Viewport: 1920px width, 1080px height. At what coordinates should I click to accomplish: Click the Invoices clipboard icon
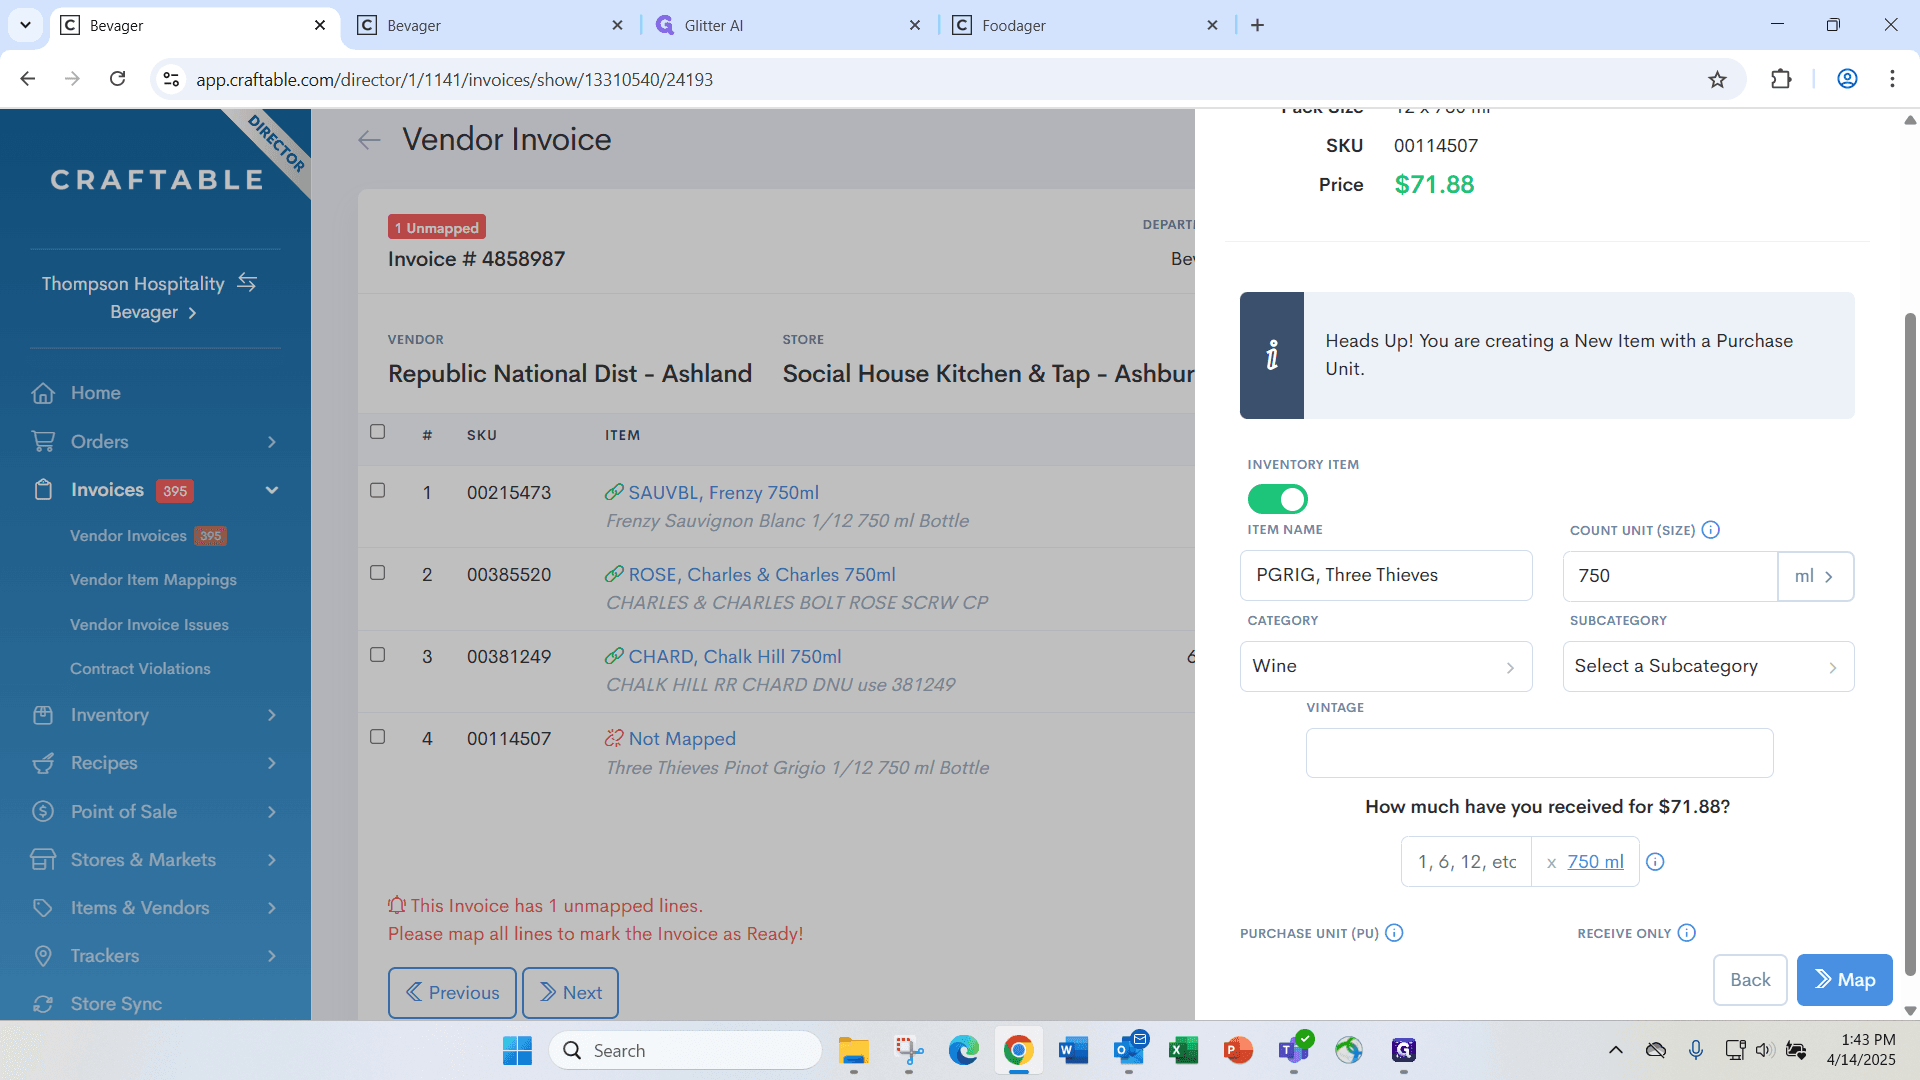[x=43, y=490]
